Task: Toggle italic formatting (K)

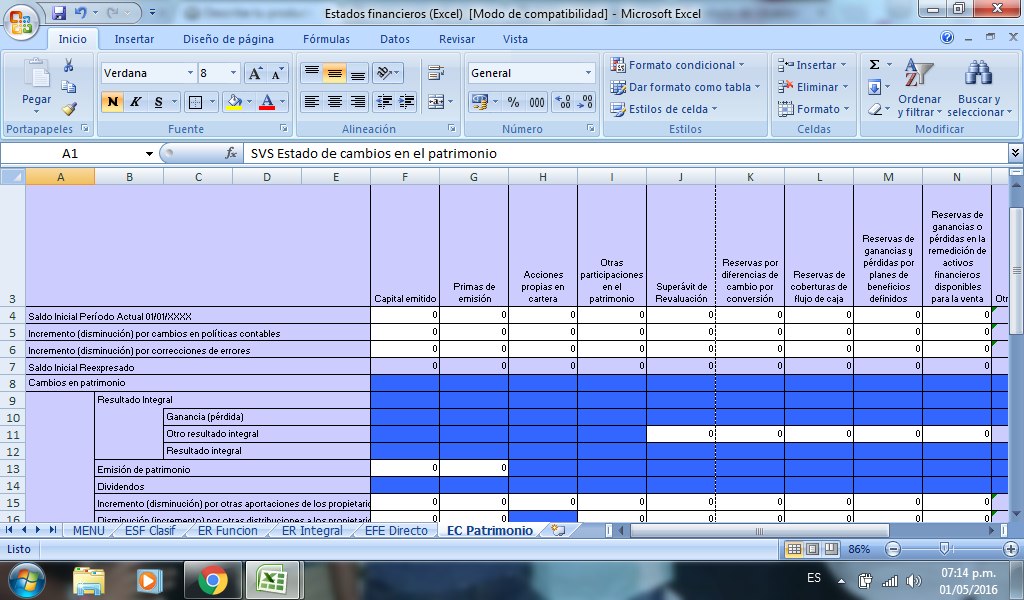Action: click(x=135, y=102)
